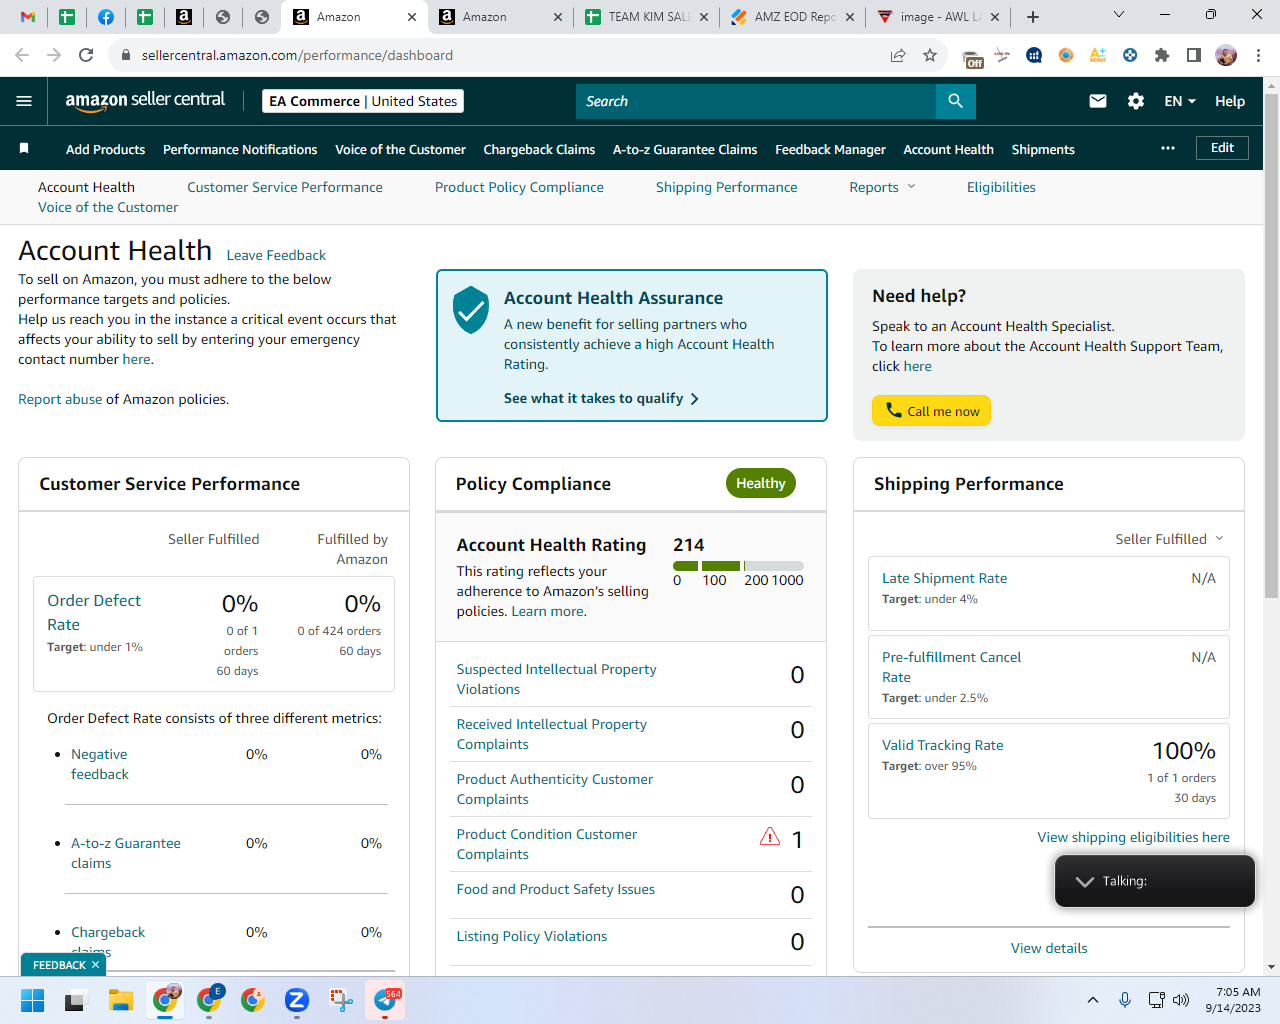Switch to the AMZ EOD Report browser tab
Image resolution: width=1280 pixels, height=1024 pixels.
coord(793,17)
